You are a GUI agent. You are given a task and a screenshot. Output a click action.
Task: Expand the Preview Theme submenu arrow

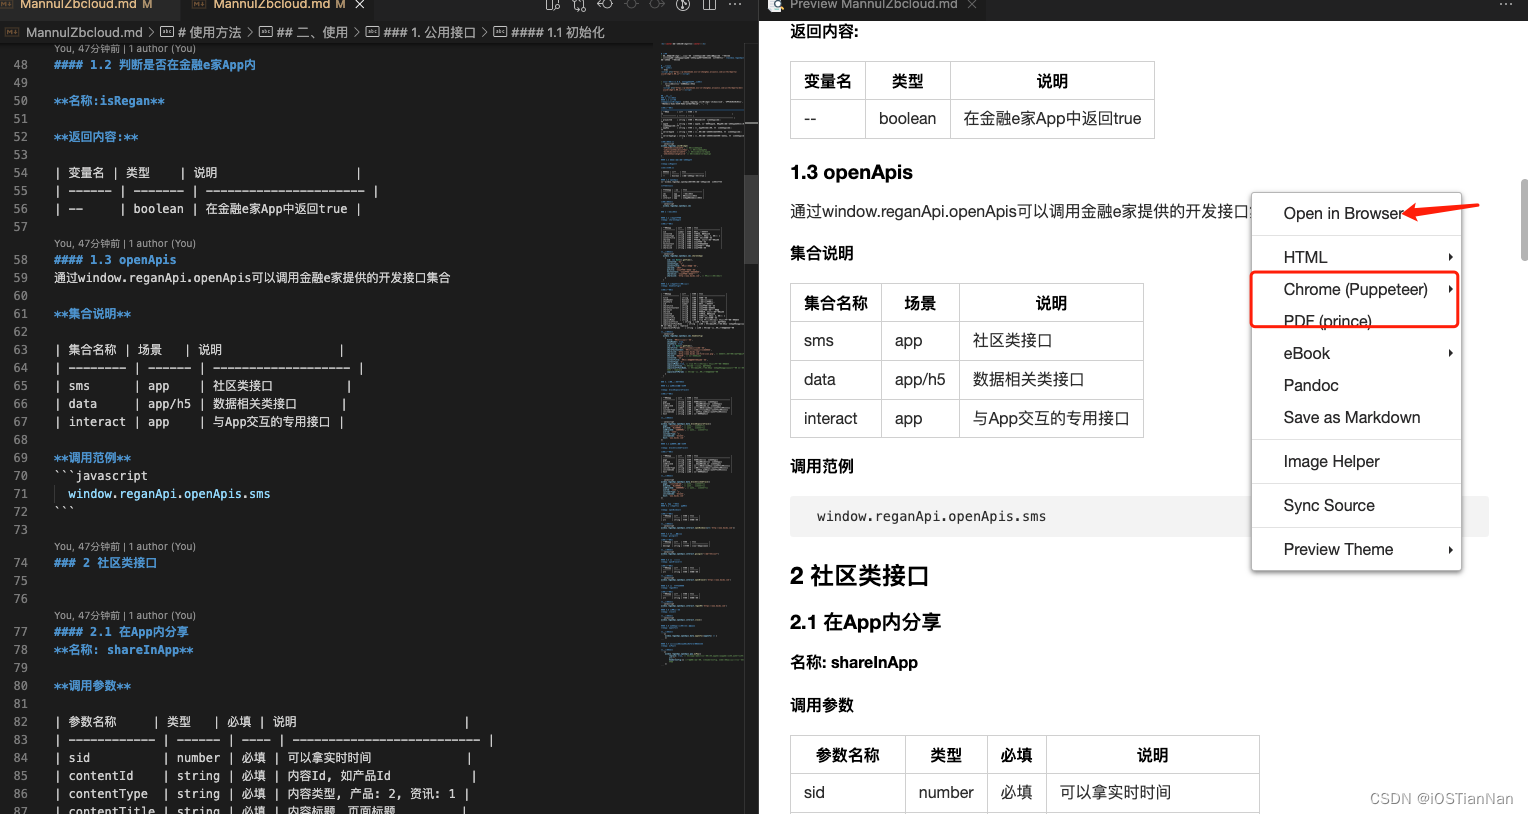point(1450,549)
